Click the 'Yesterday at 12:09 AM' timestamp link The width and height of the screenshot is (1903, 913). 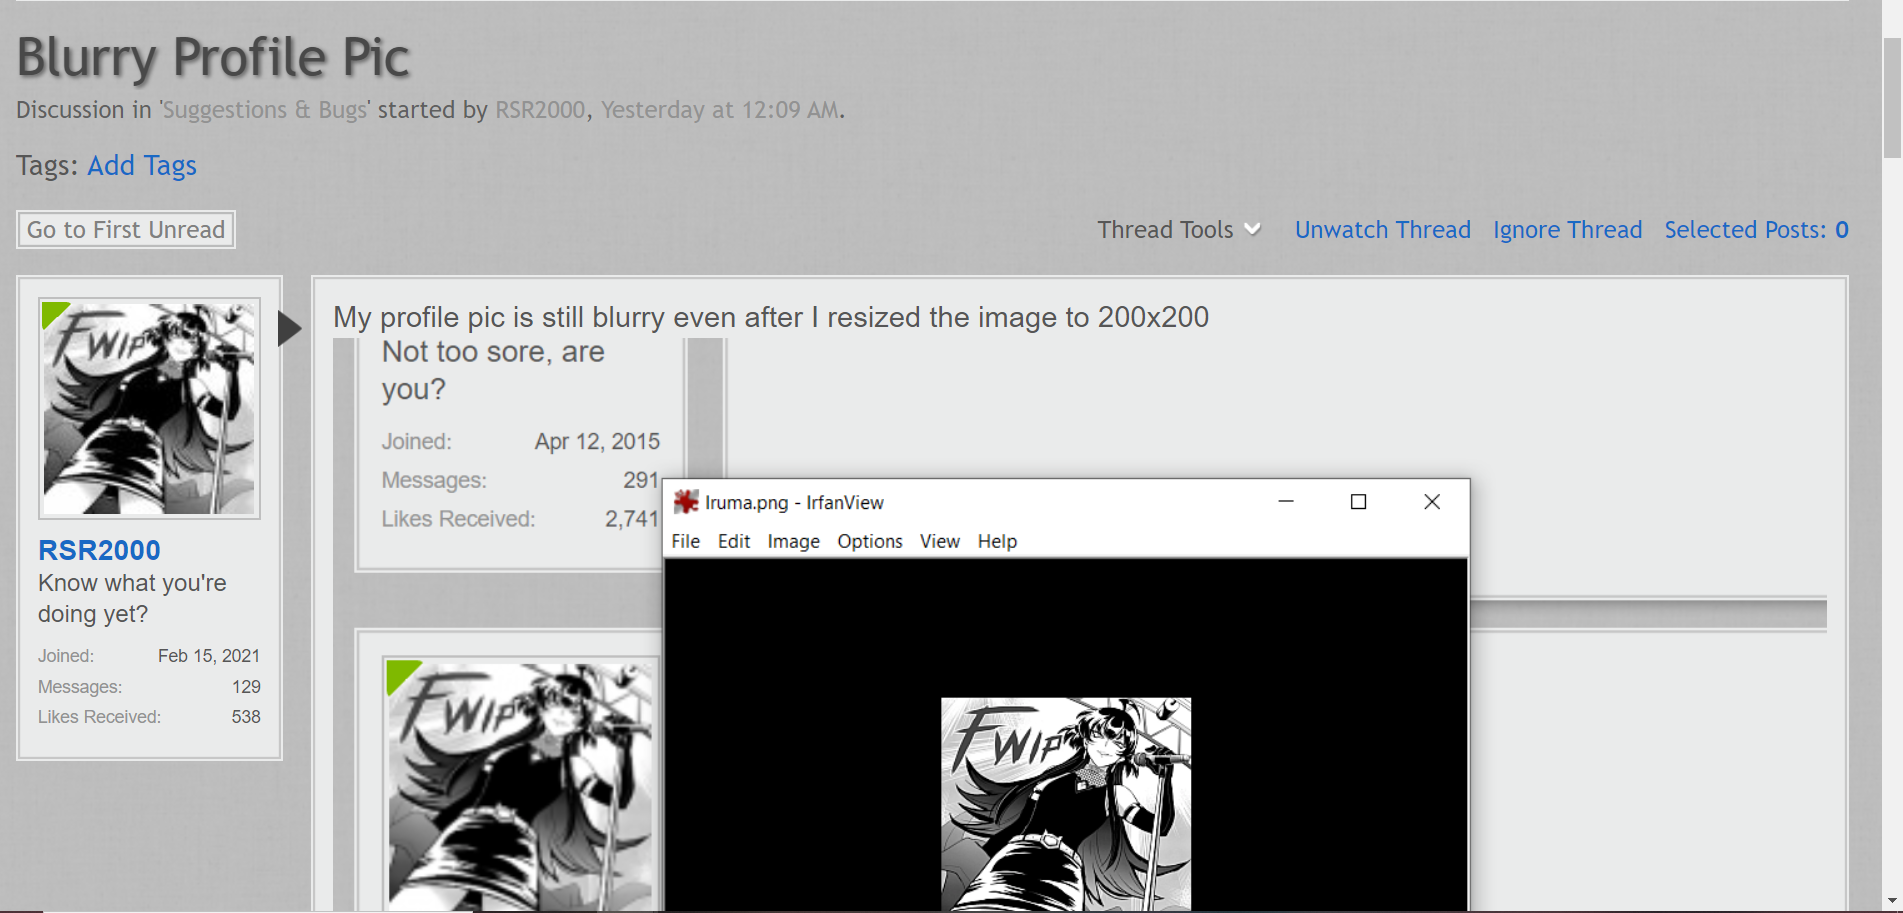[720, 110]
